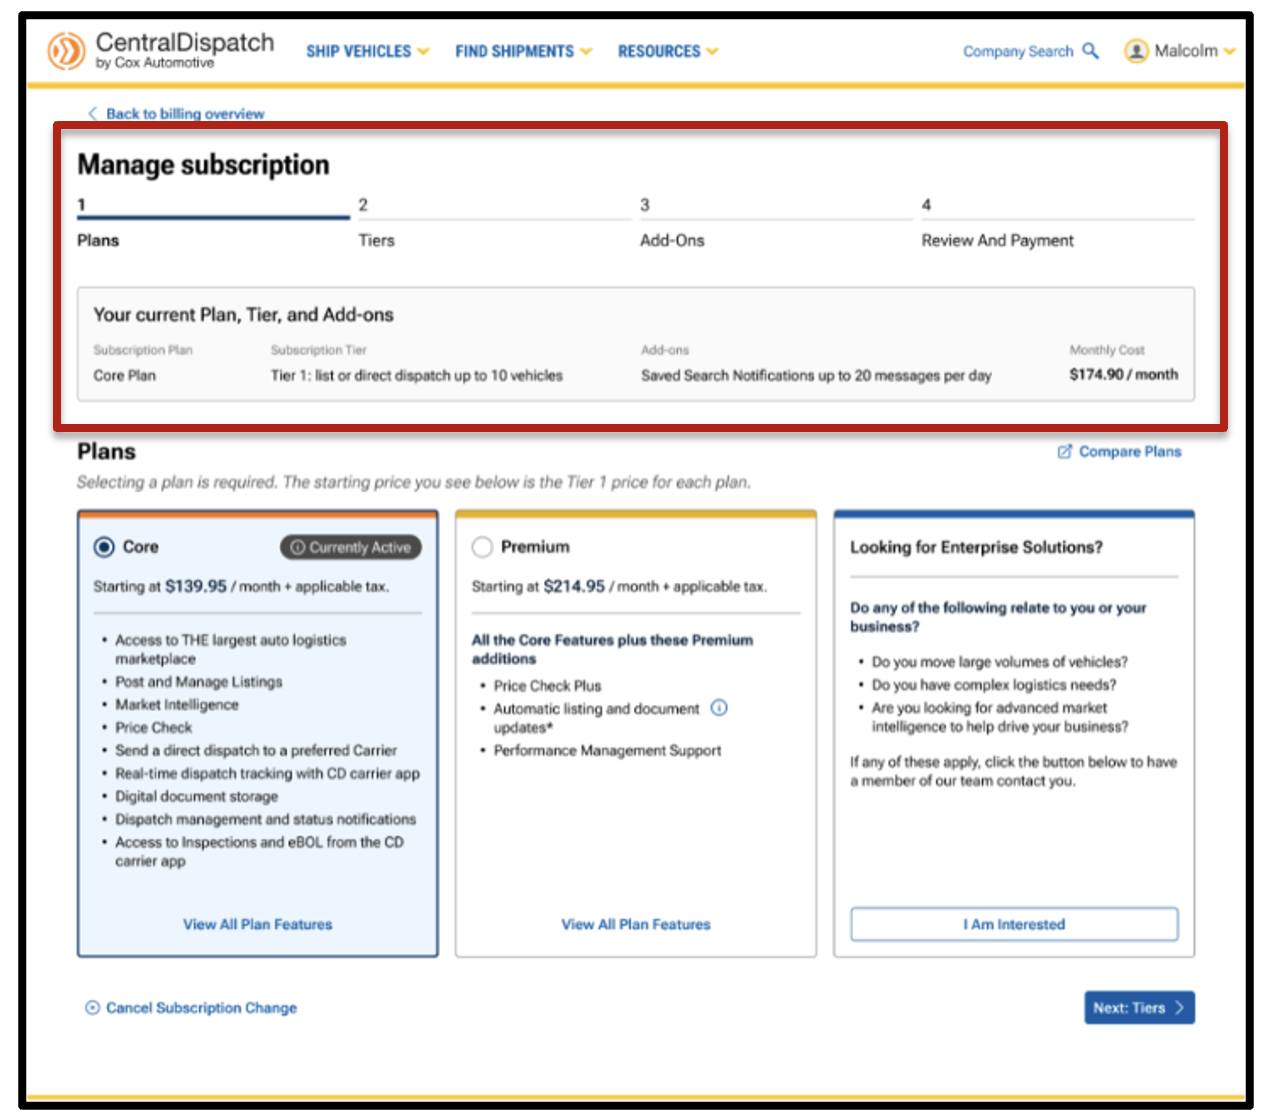Select the Premium plan radio button
1264x1118 pixels.
click(x=482, y=547)
